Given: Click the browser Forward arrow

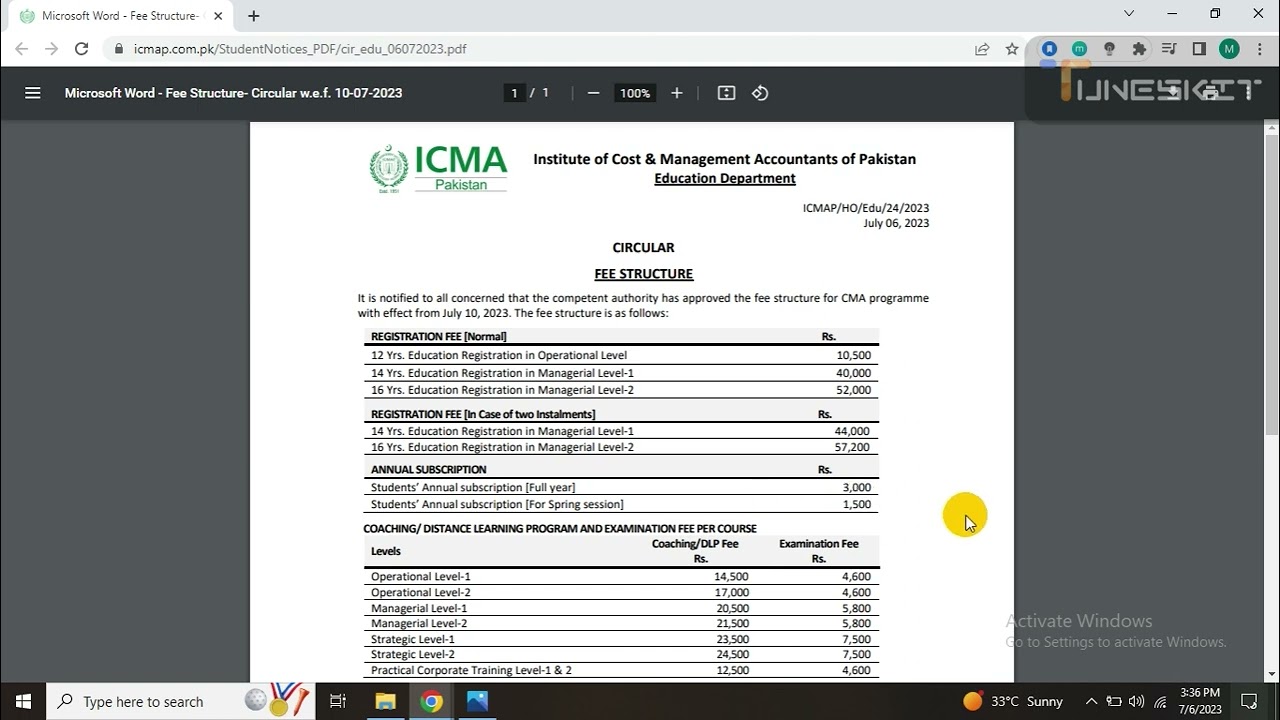Looking at the screenshot, I should tap(52, 48).
